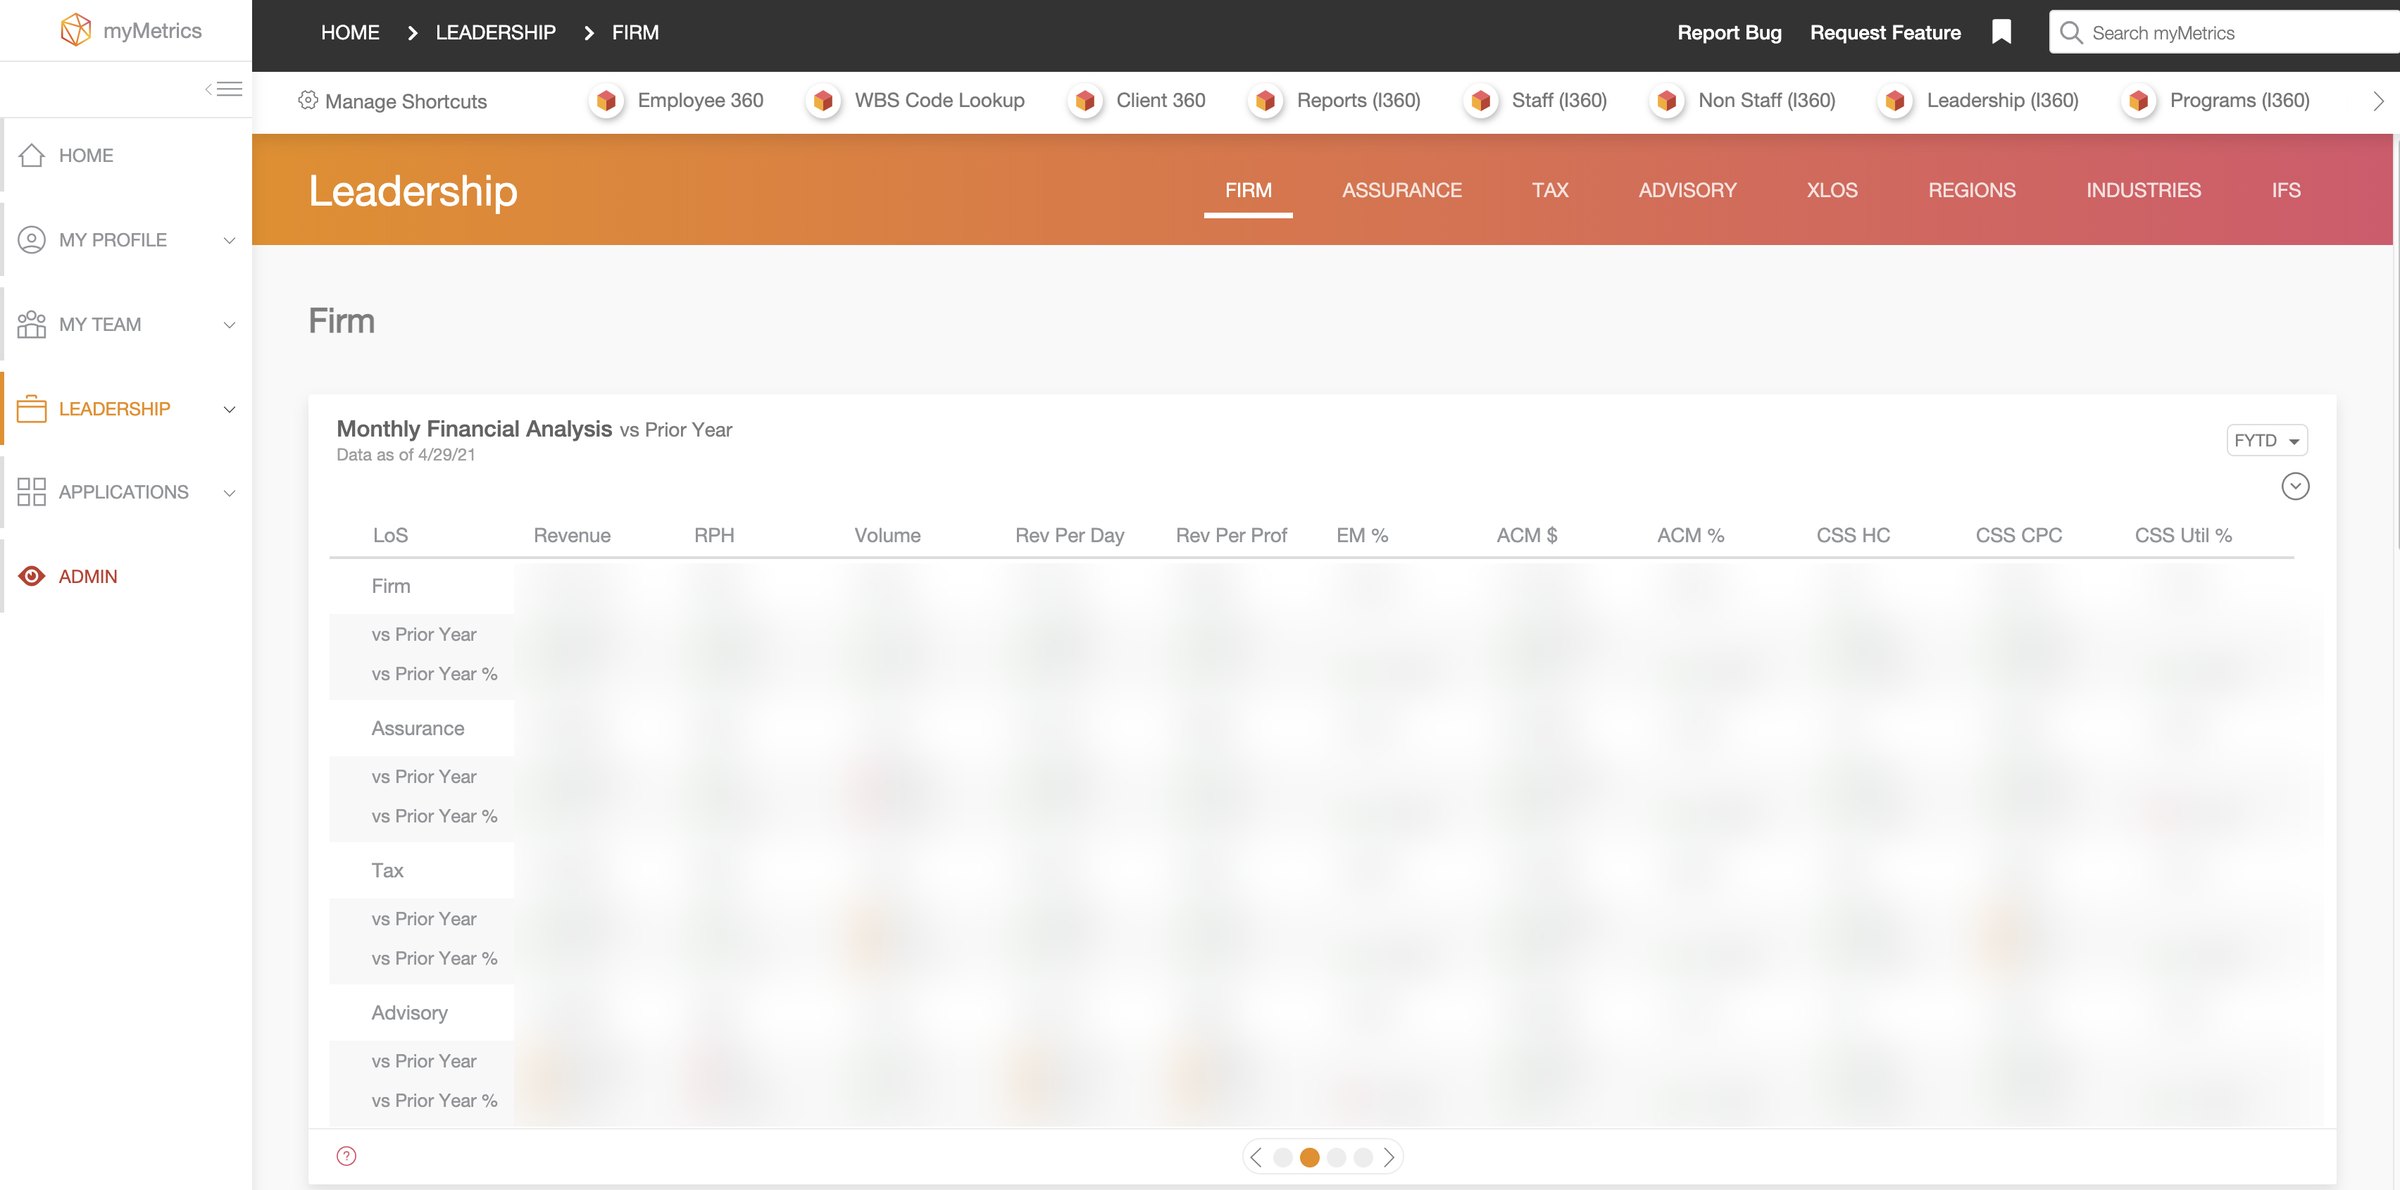Click the bookmark icon in top bar
The width and height of the screenshot is (2400, 1190).
tap(2001, 32)
